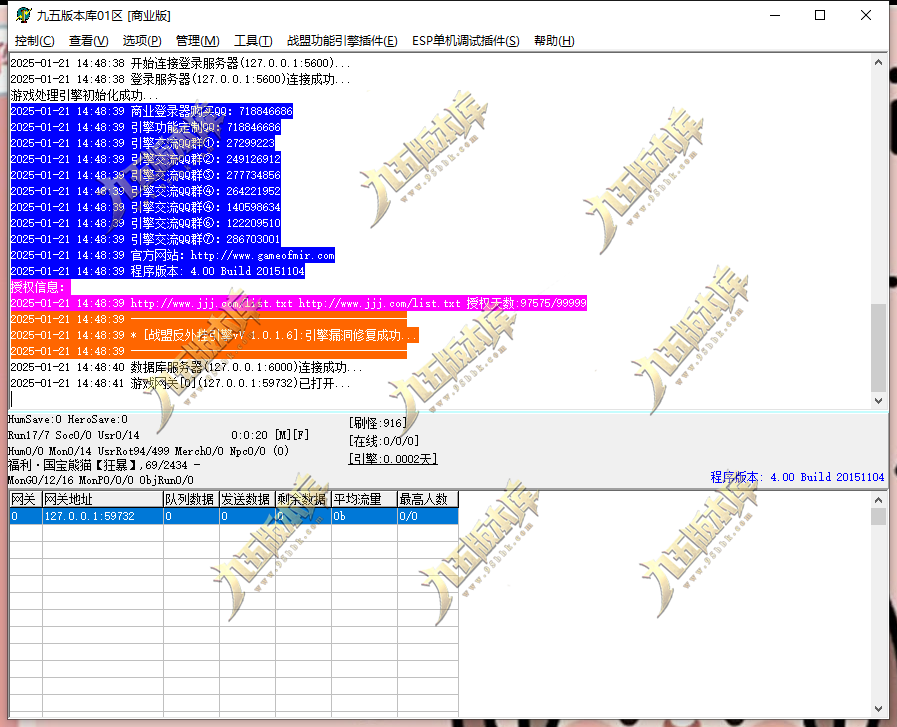Open the 管理(M) menu
The height and width of the screenshot is (727, 897).
(x=197, y=41)
